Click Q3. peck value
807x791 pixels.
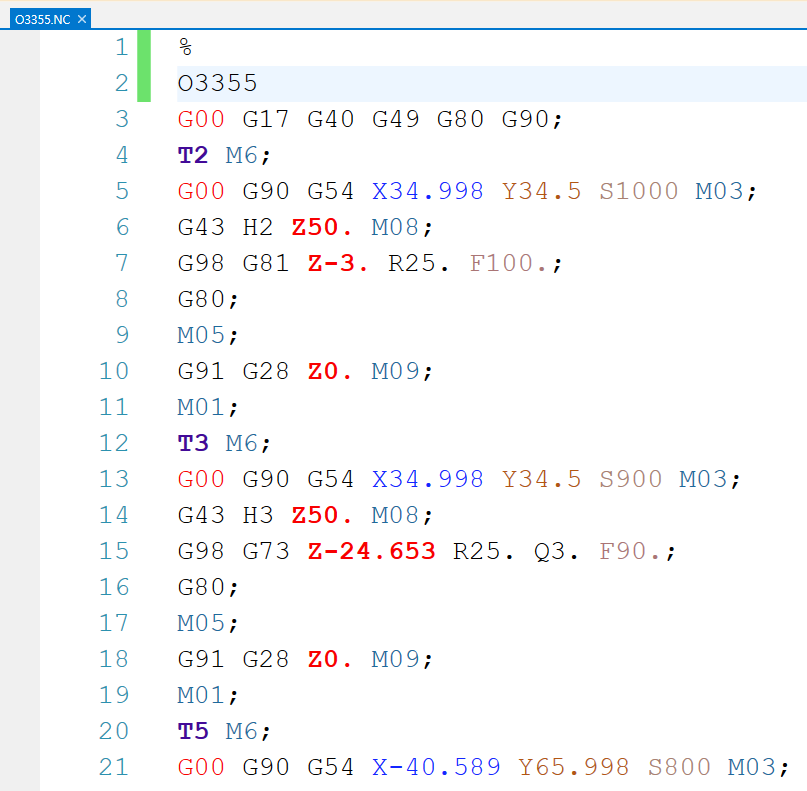(x=556, y=552)
